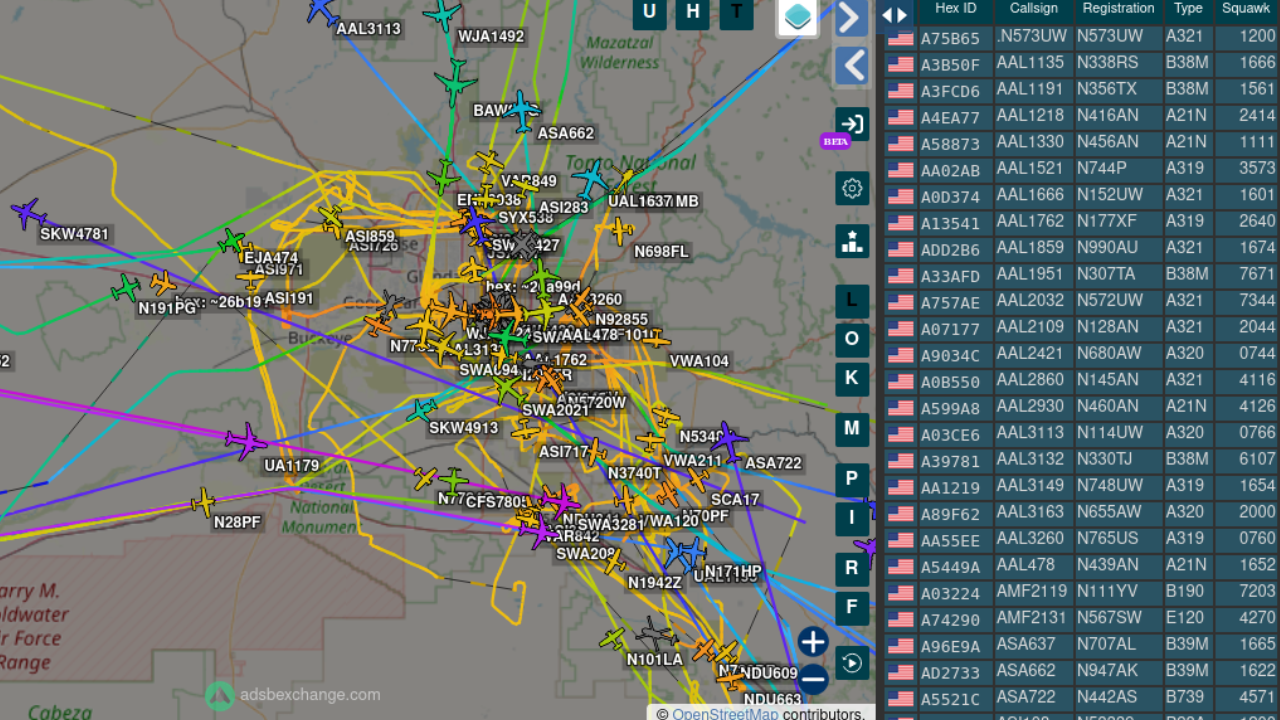Select the green EJA474 aircraft icon
1280x720 pixels.
point(232,241)
